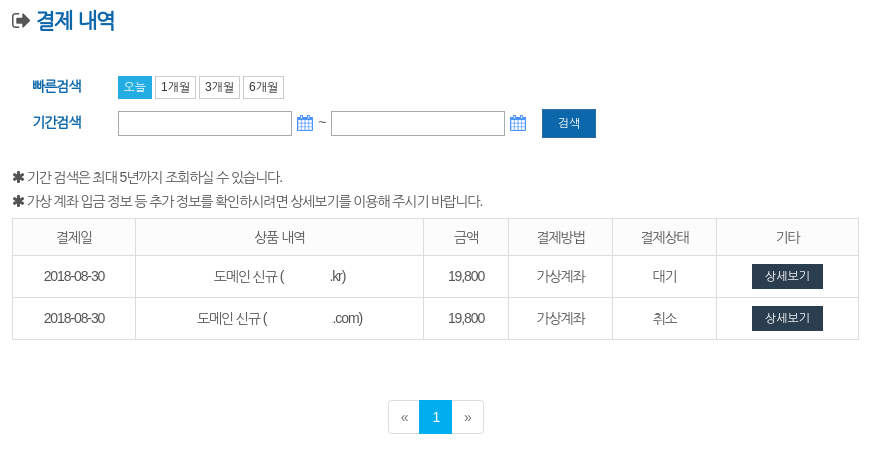
Task: Select the 6개월 quick search filter
Action: tap(264, 87)
